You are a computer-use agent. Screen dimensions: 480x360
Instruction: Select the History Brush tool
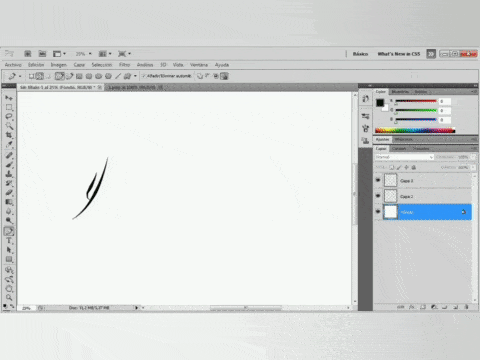point(9,183)
